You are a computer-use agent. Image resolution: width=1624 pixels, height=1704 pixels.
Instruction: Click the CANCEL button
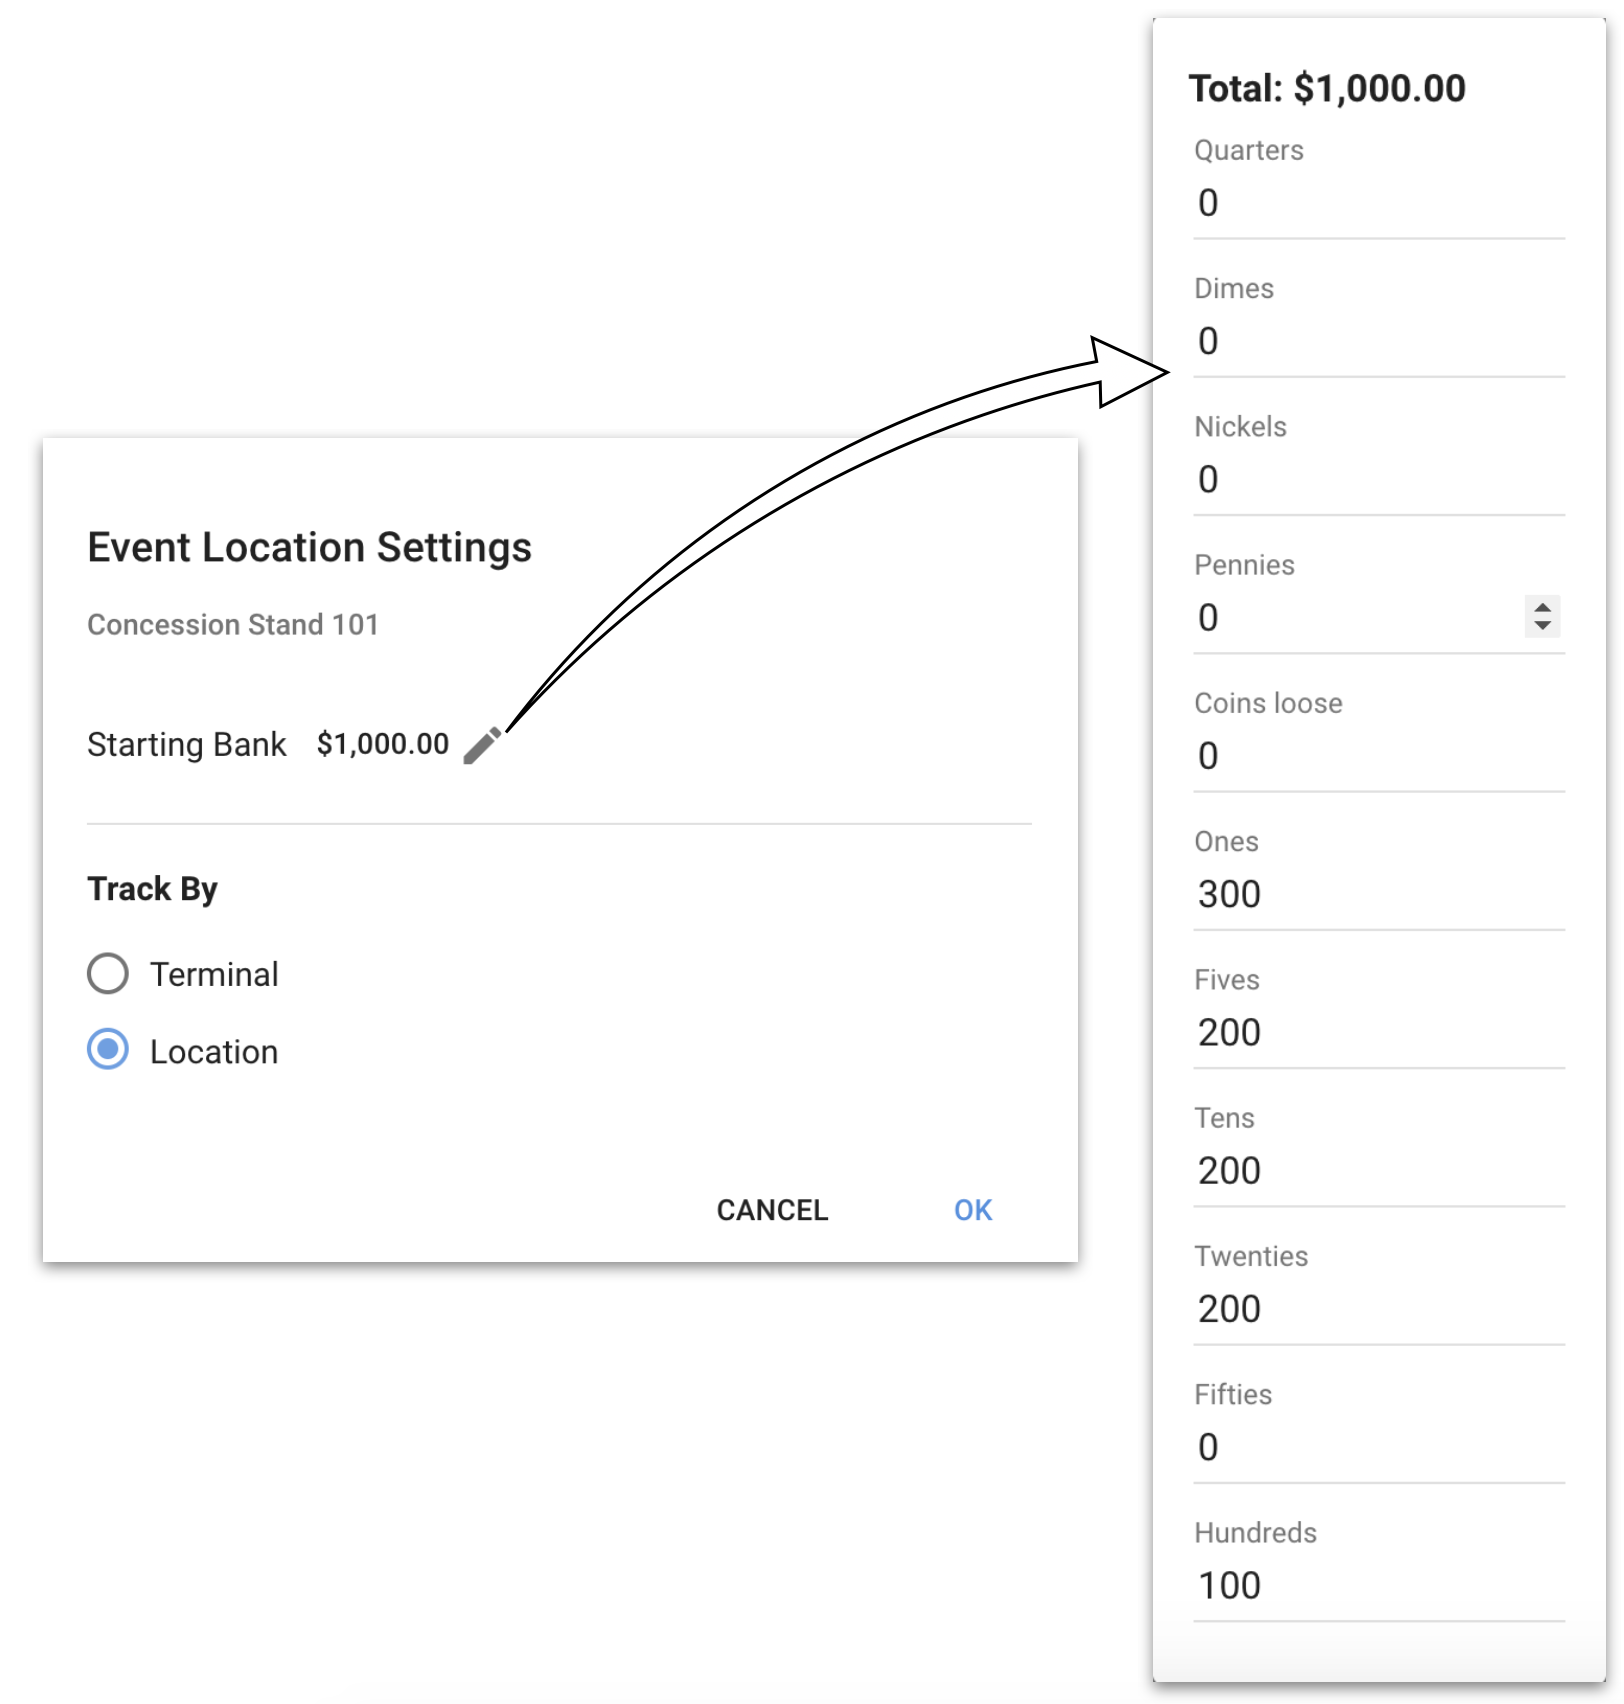coord(772,1210)
